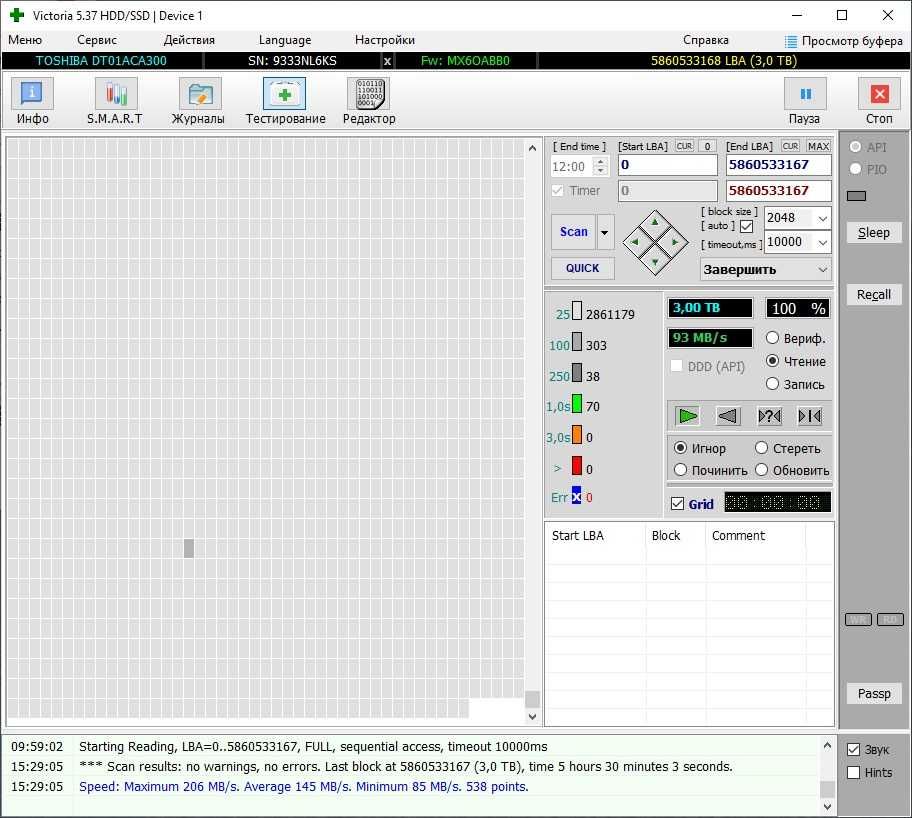Click the down arrow in navigation diamond
The image size is (912, 818).
click(x=656, y=262)
